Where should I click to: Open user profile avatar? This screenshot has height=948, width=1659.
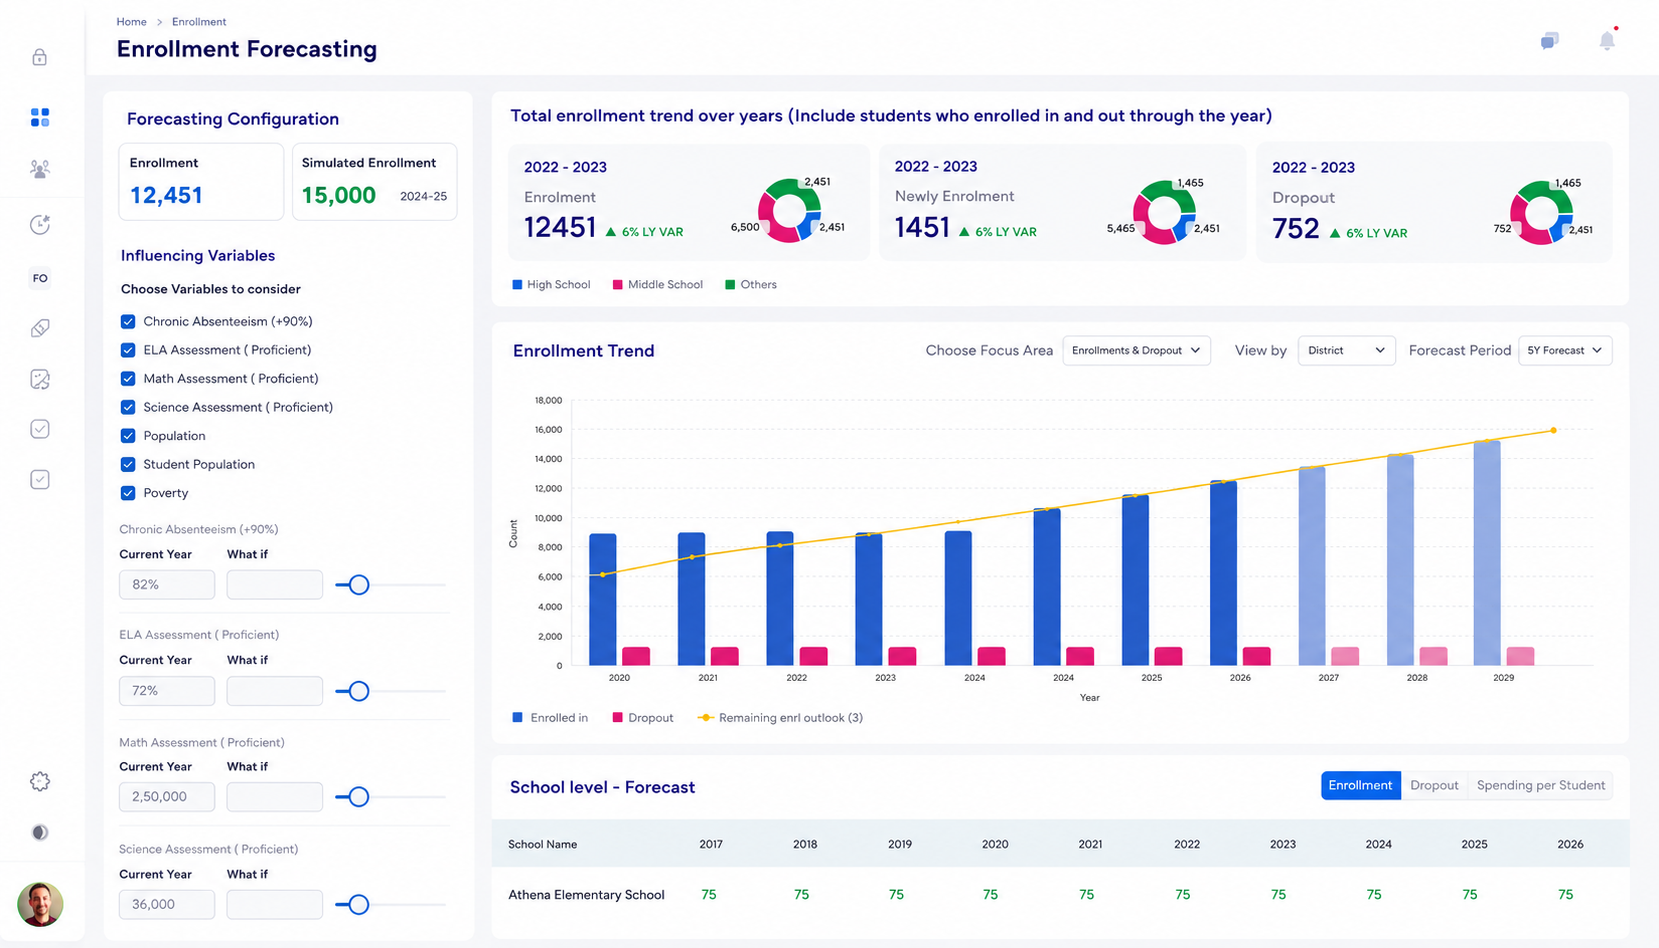tap(40, 904)
